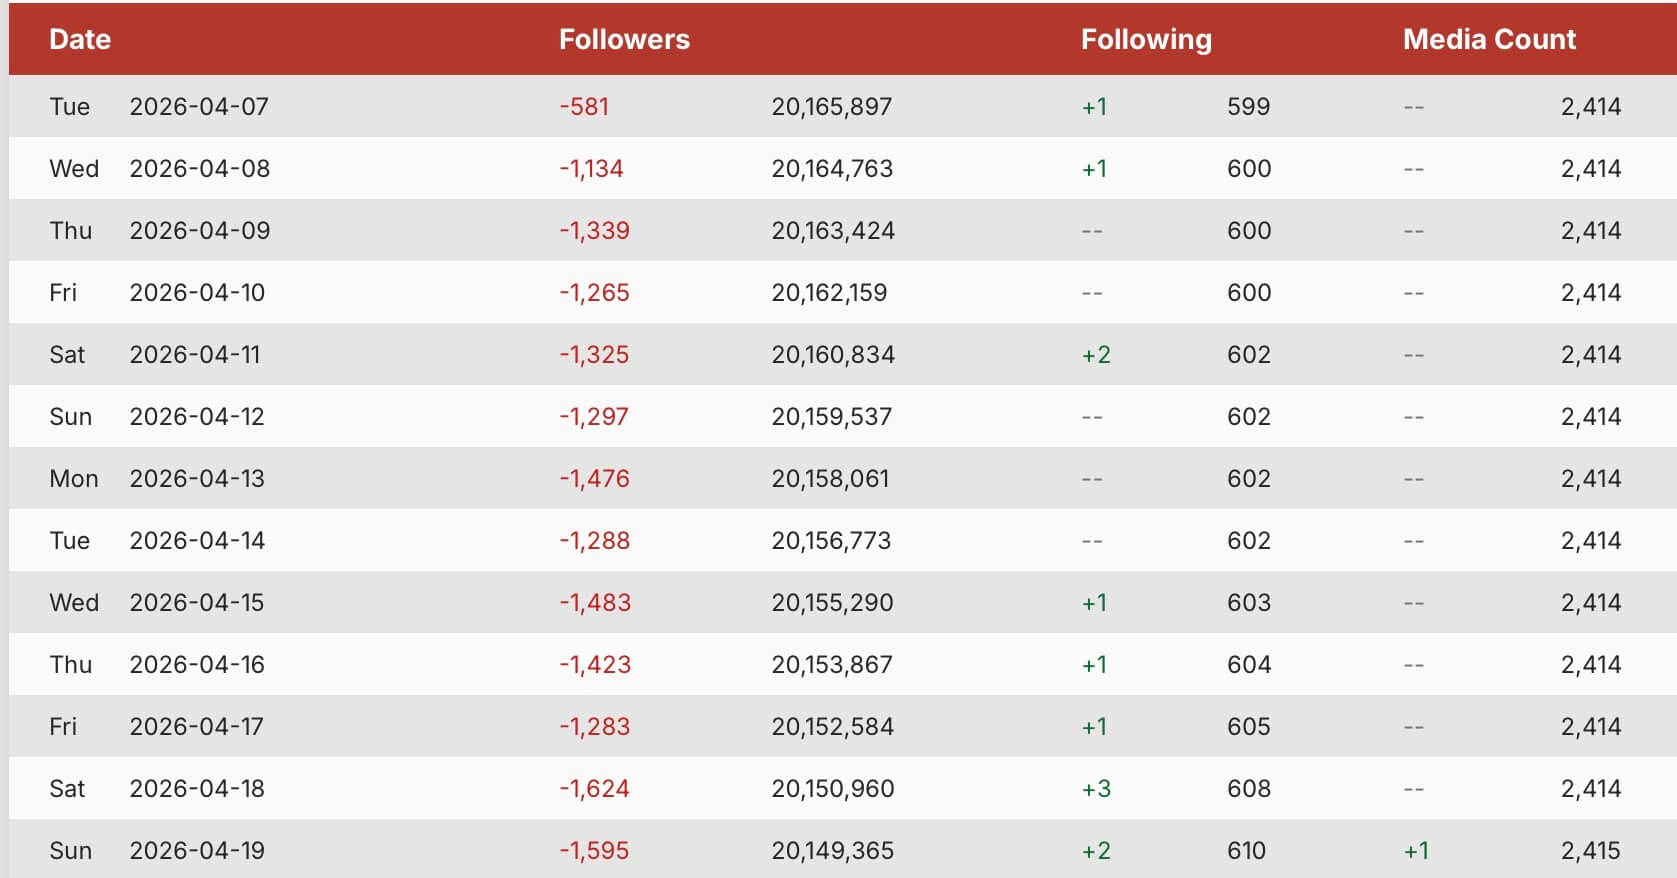1677x878 pixels.
Task: Click the 2026-04-16 date cell
Action: (x=197, y=665)
